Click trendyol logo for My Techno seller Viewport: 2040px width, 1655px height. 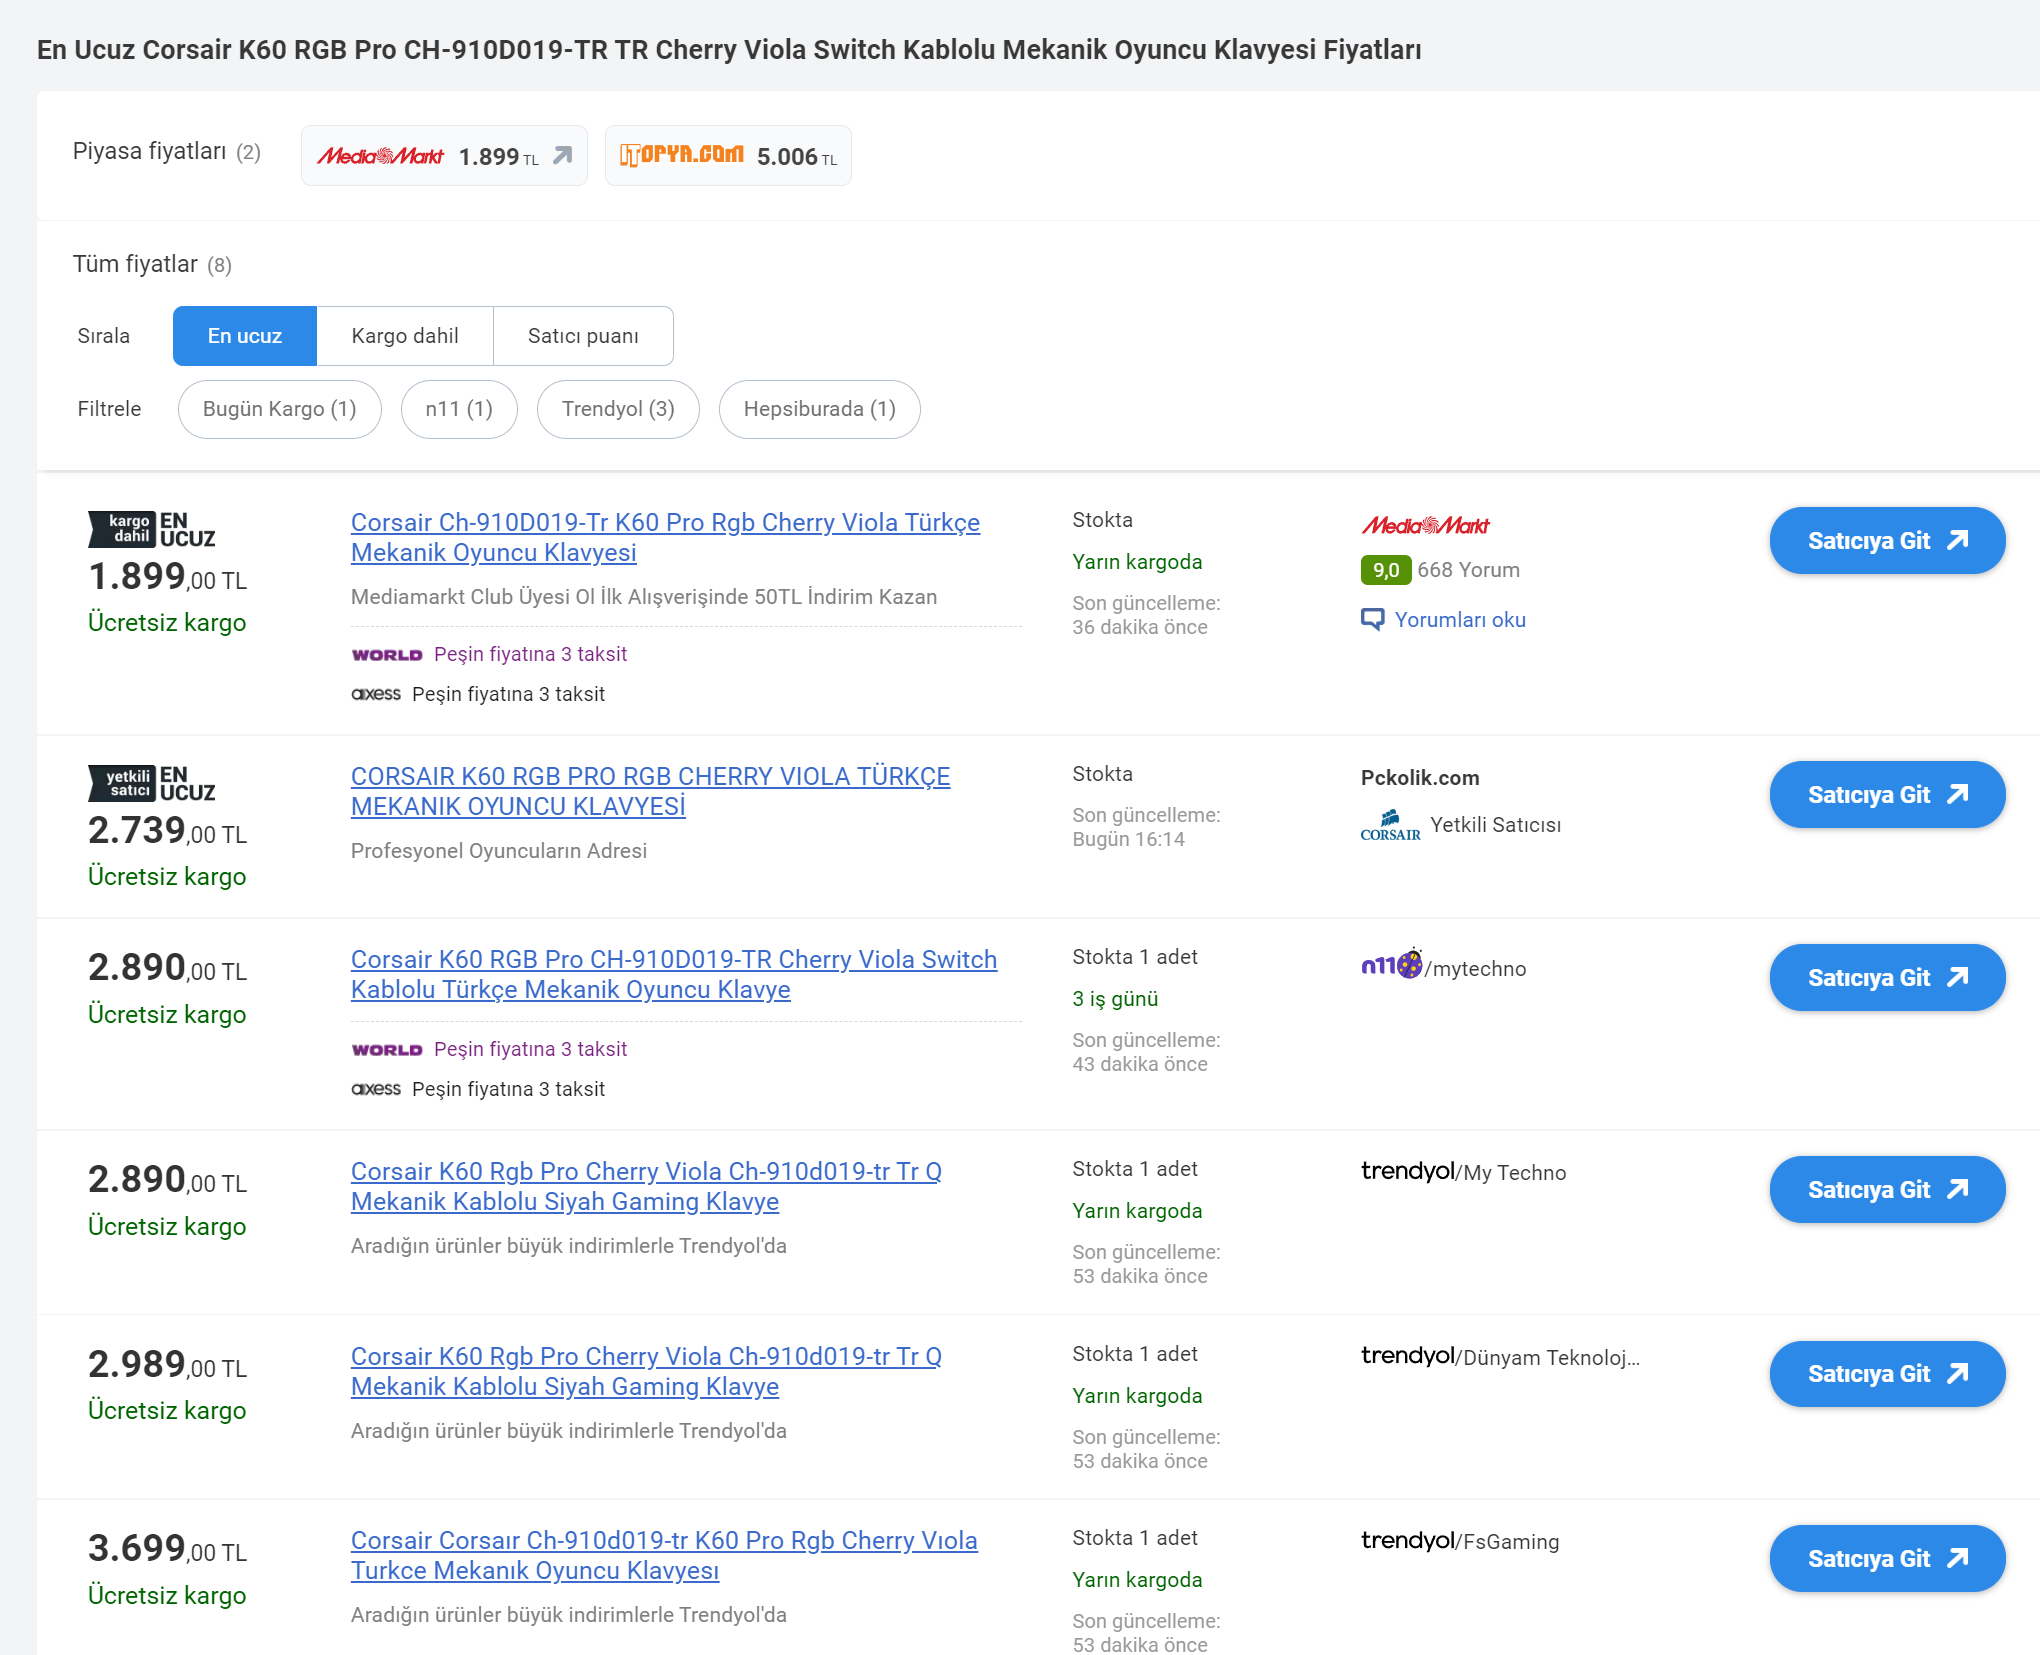(1407, 1171)
